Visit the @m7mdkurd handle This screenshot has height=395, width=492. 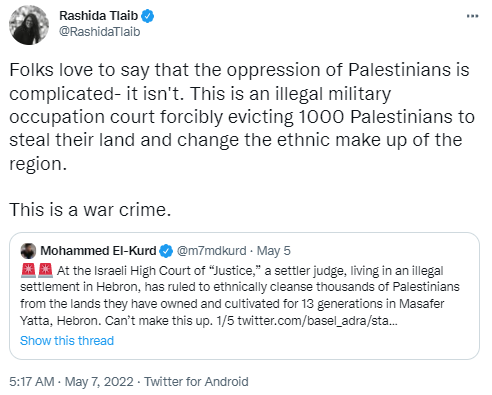211,251
